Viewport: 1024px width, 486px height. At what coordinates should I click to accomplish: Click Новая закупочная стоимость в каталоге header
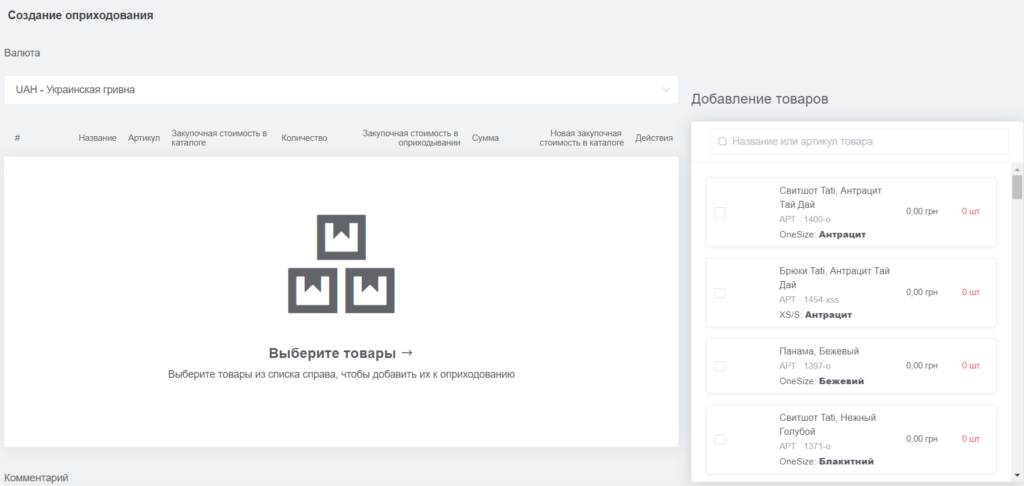[581, 138]
